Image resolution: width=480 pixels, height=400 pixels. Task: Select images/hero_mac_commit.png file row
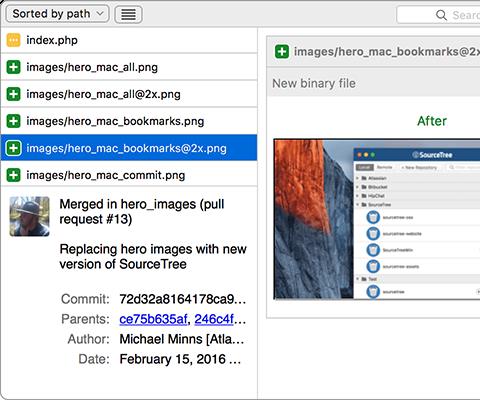129,175
